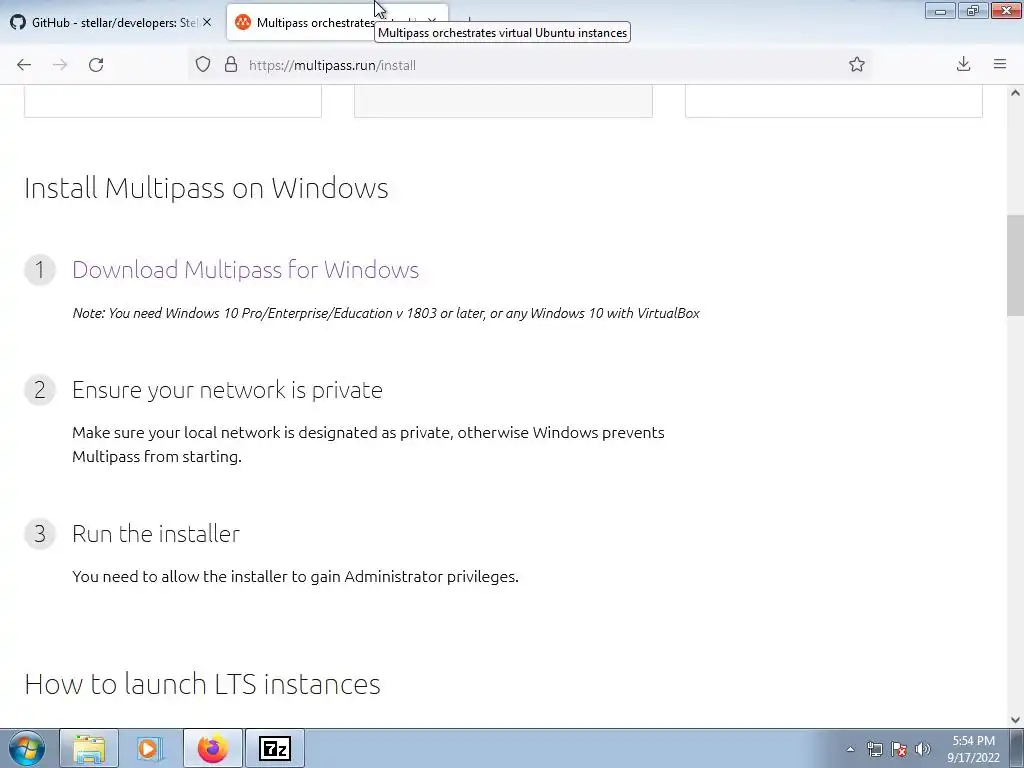1024x768 pixels.
Task: Switch to the GitHub stellar/developers tab
Action: 112,22
